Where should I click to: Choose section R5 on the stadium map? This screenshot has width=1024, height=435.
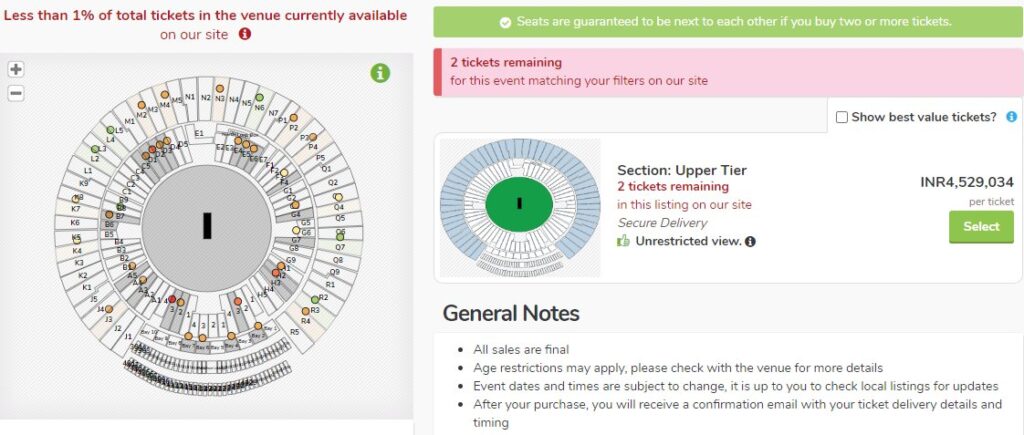[295, 332]
